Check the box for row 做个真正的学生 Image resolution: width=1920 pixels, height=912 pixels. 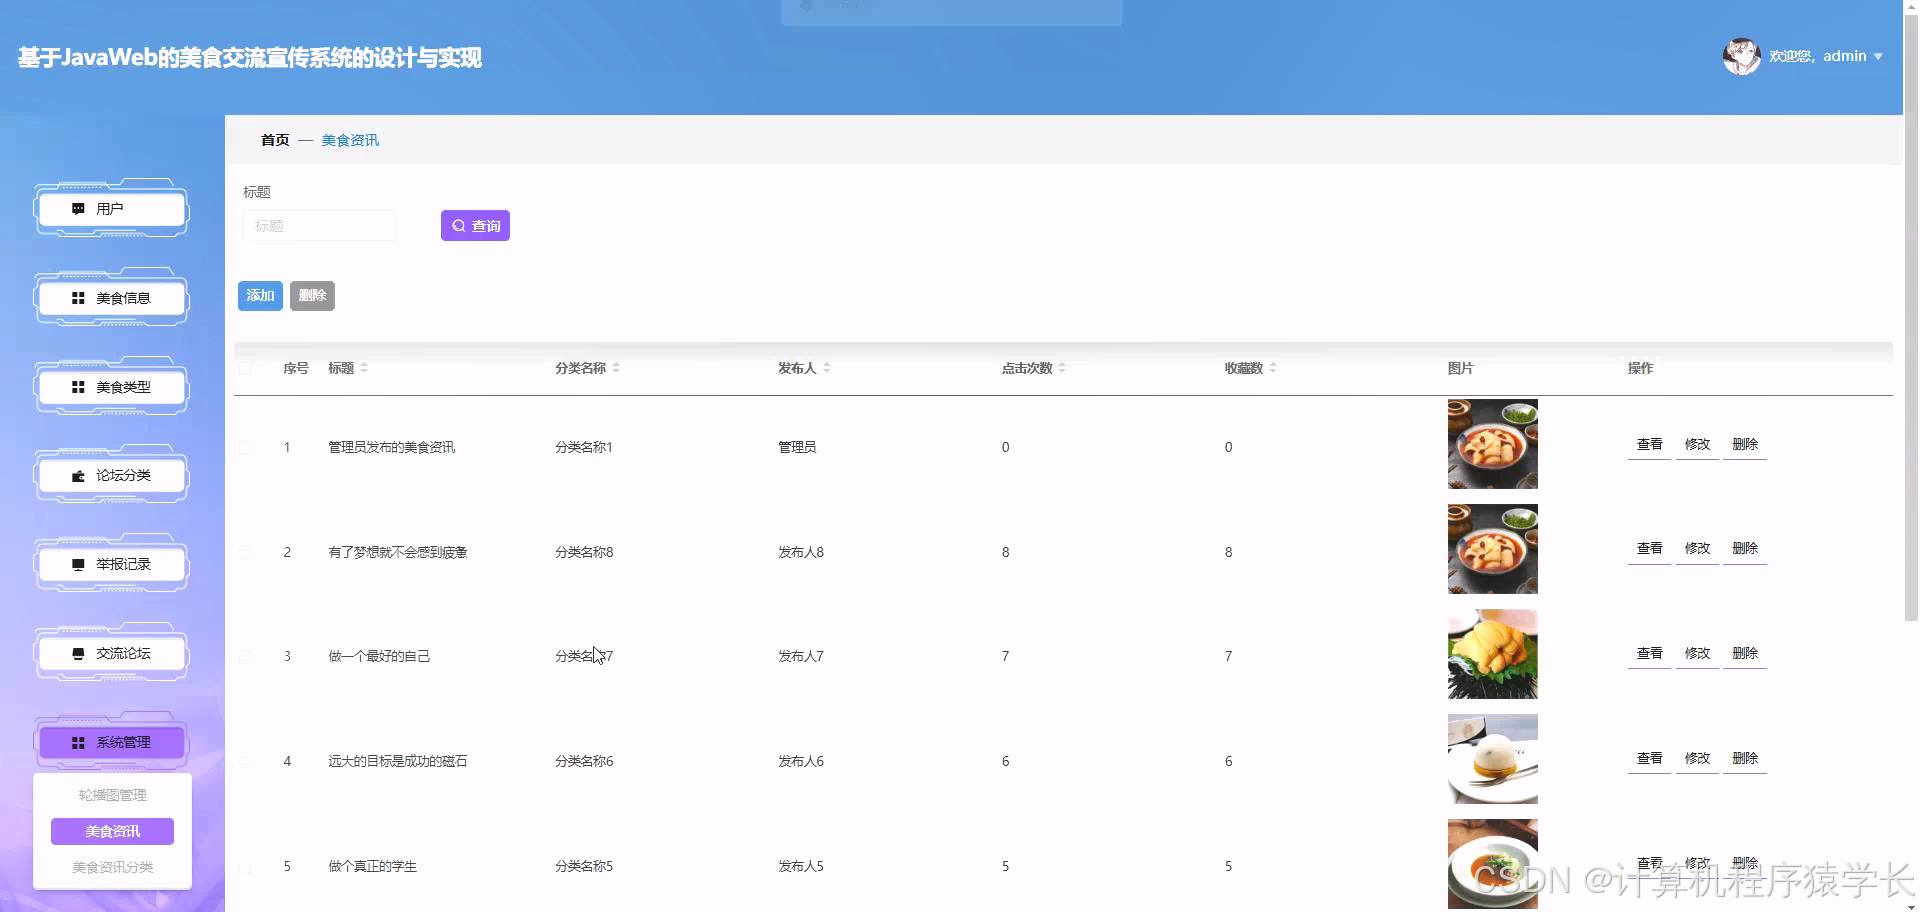click(245, 867)
